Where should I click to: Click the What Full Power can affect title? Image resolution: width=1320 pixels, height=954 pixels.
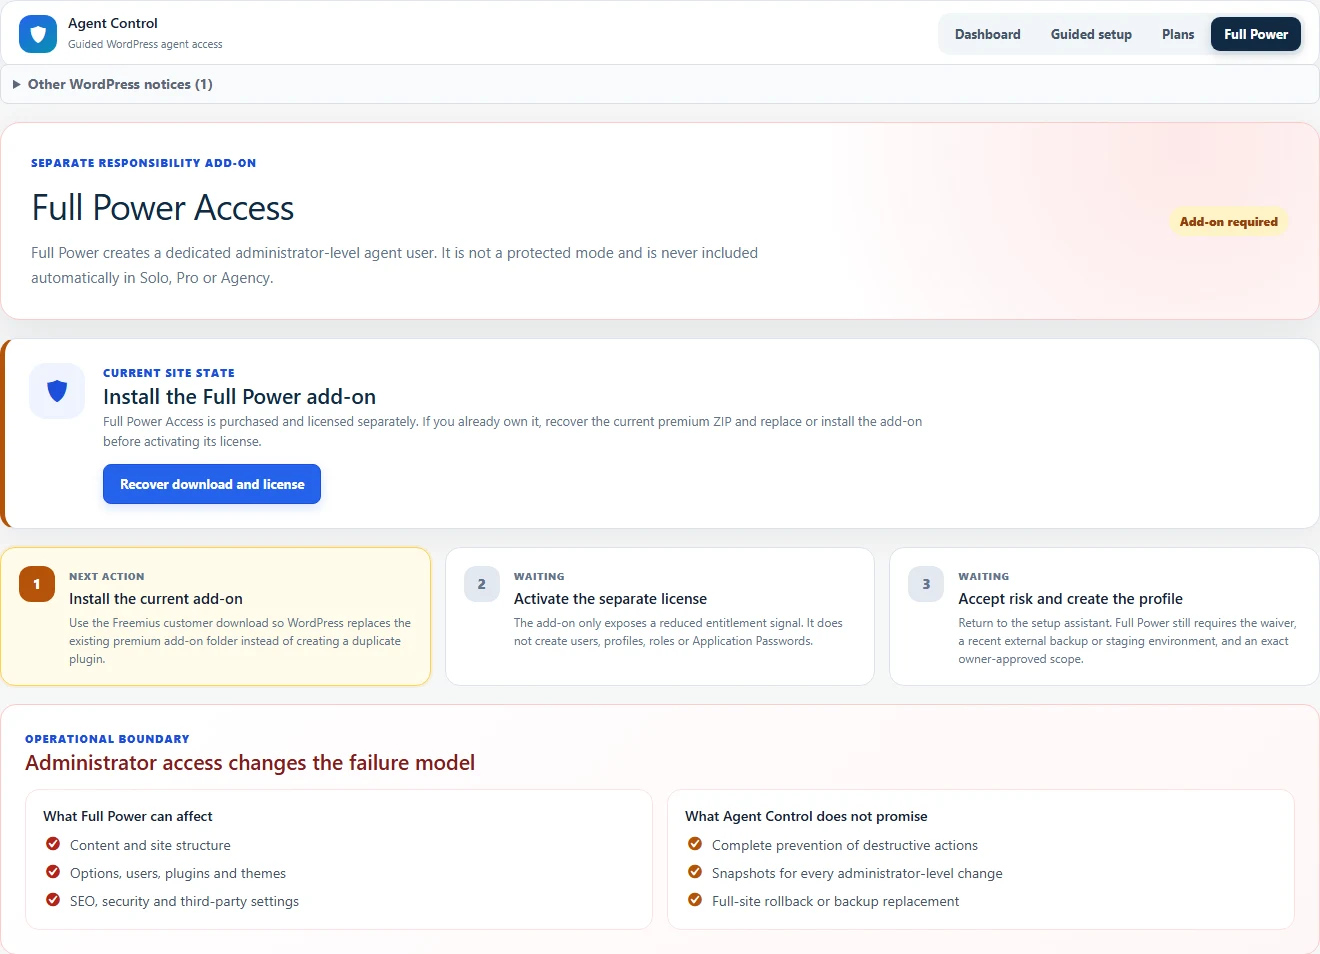tap(128, 816)
